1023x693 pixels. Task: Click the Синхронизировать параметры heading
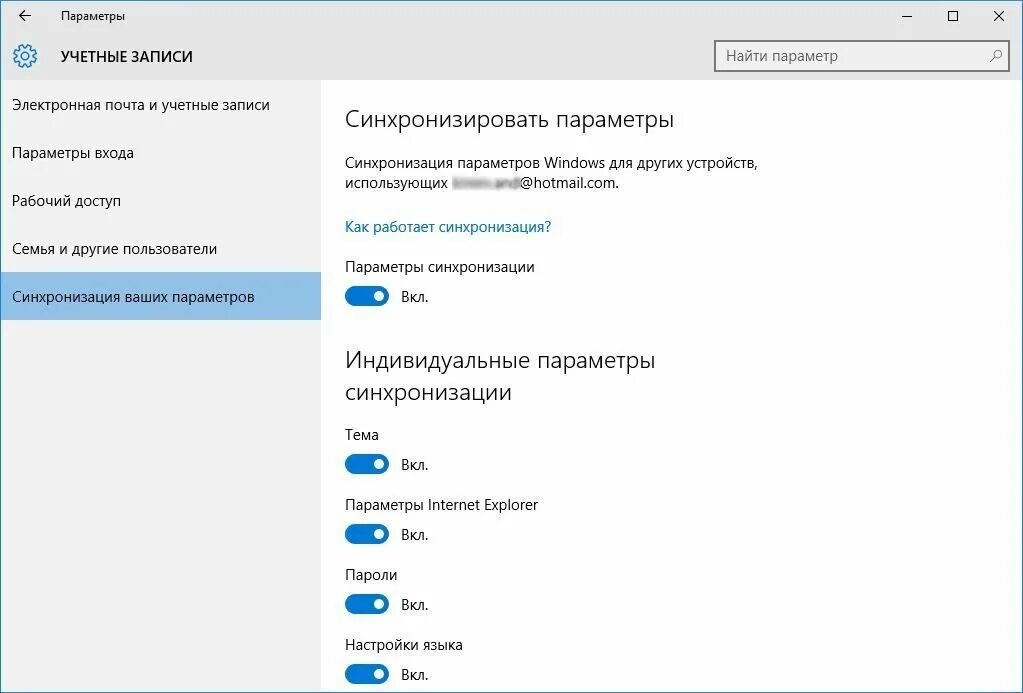(x=509, y=120)
